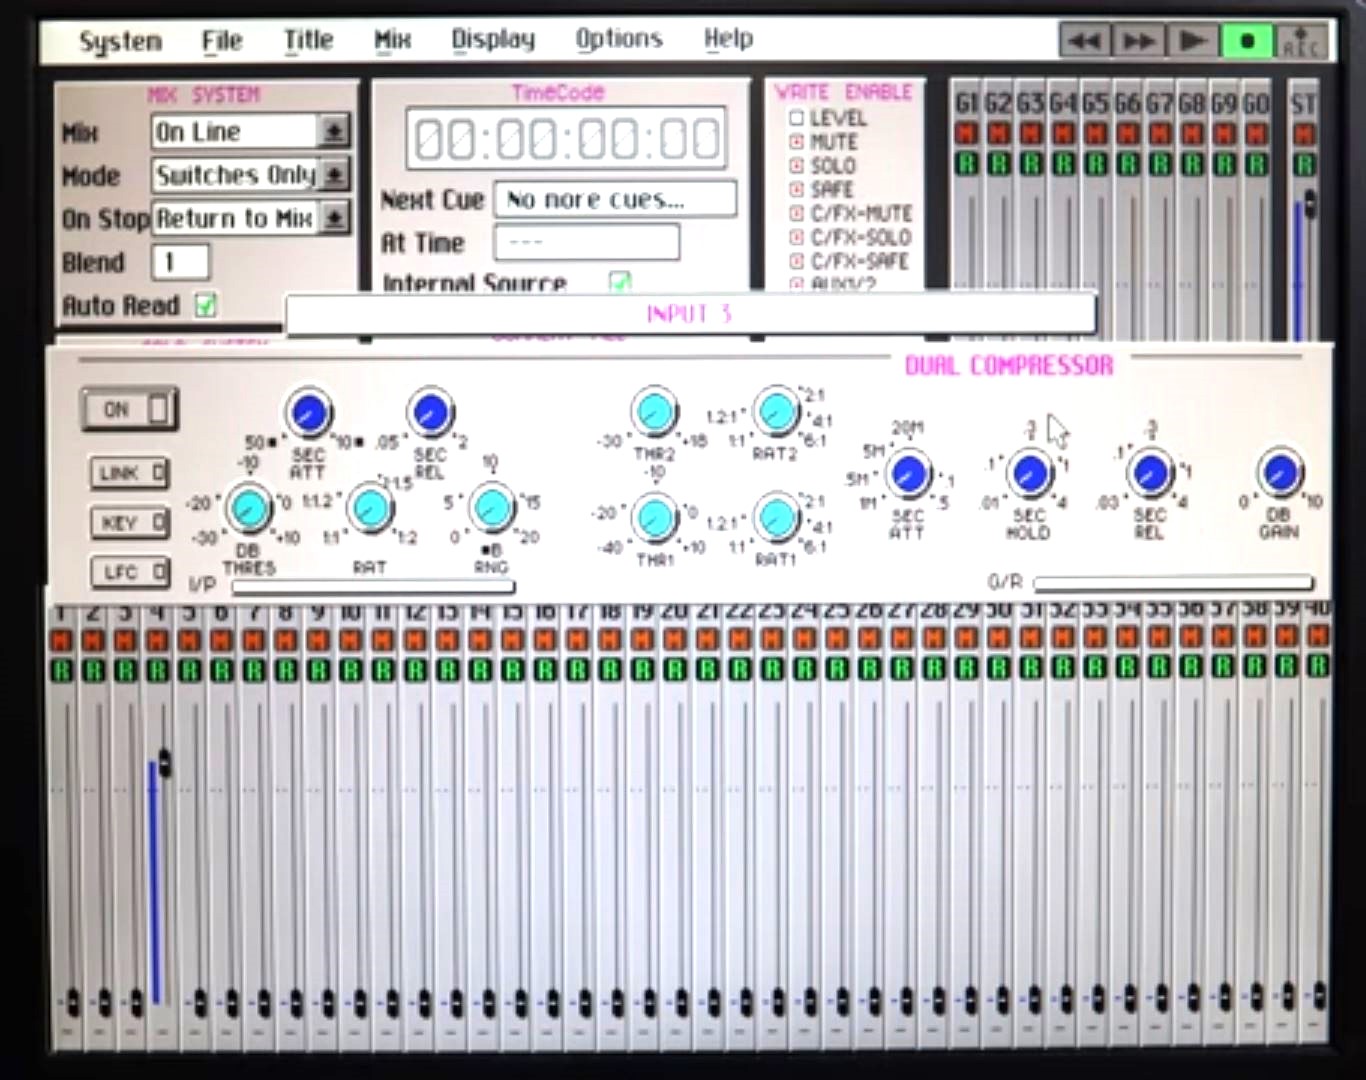Open the Help menu
Screen dimensions: 1366x1080
[728, 40]
